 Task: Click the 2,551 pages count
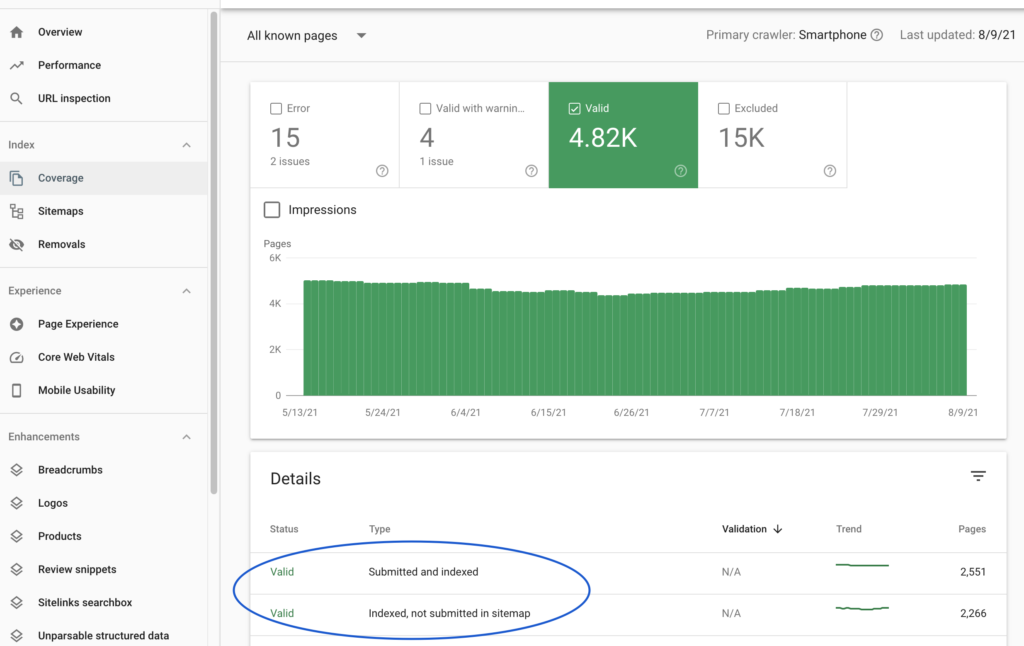[x=973, y=572]
